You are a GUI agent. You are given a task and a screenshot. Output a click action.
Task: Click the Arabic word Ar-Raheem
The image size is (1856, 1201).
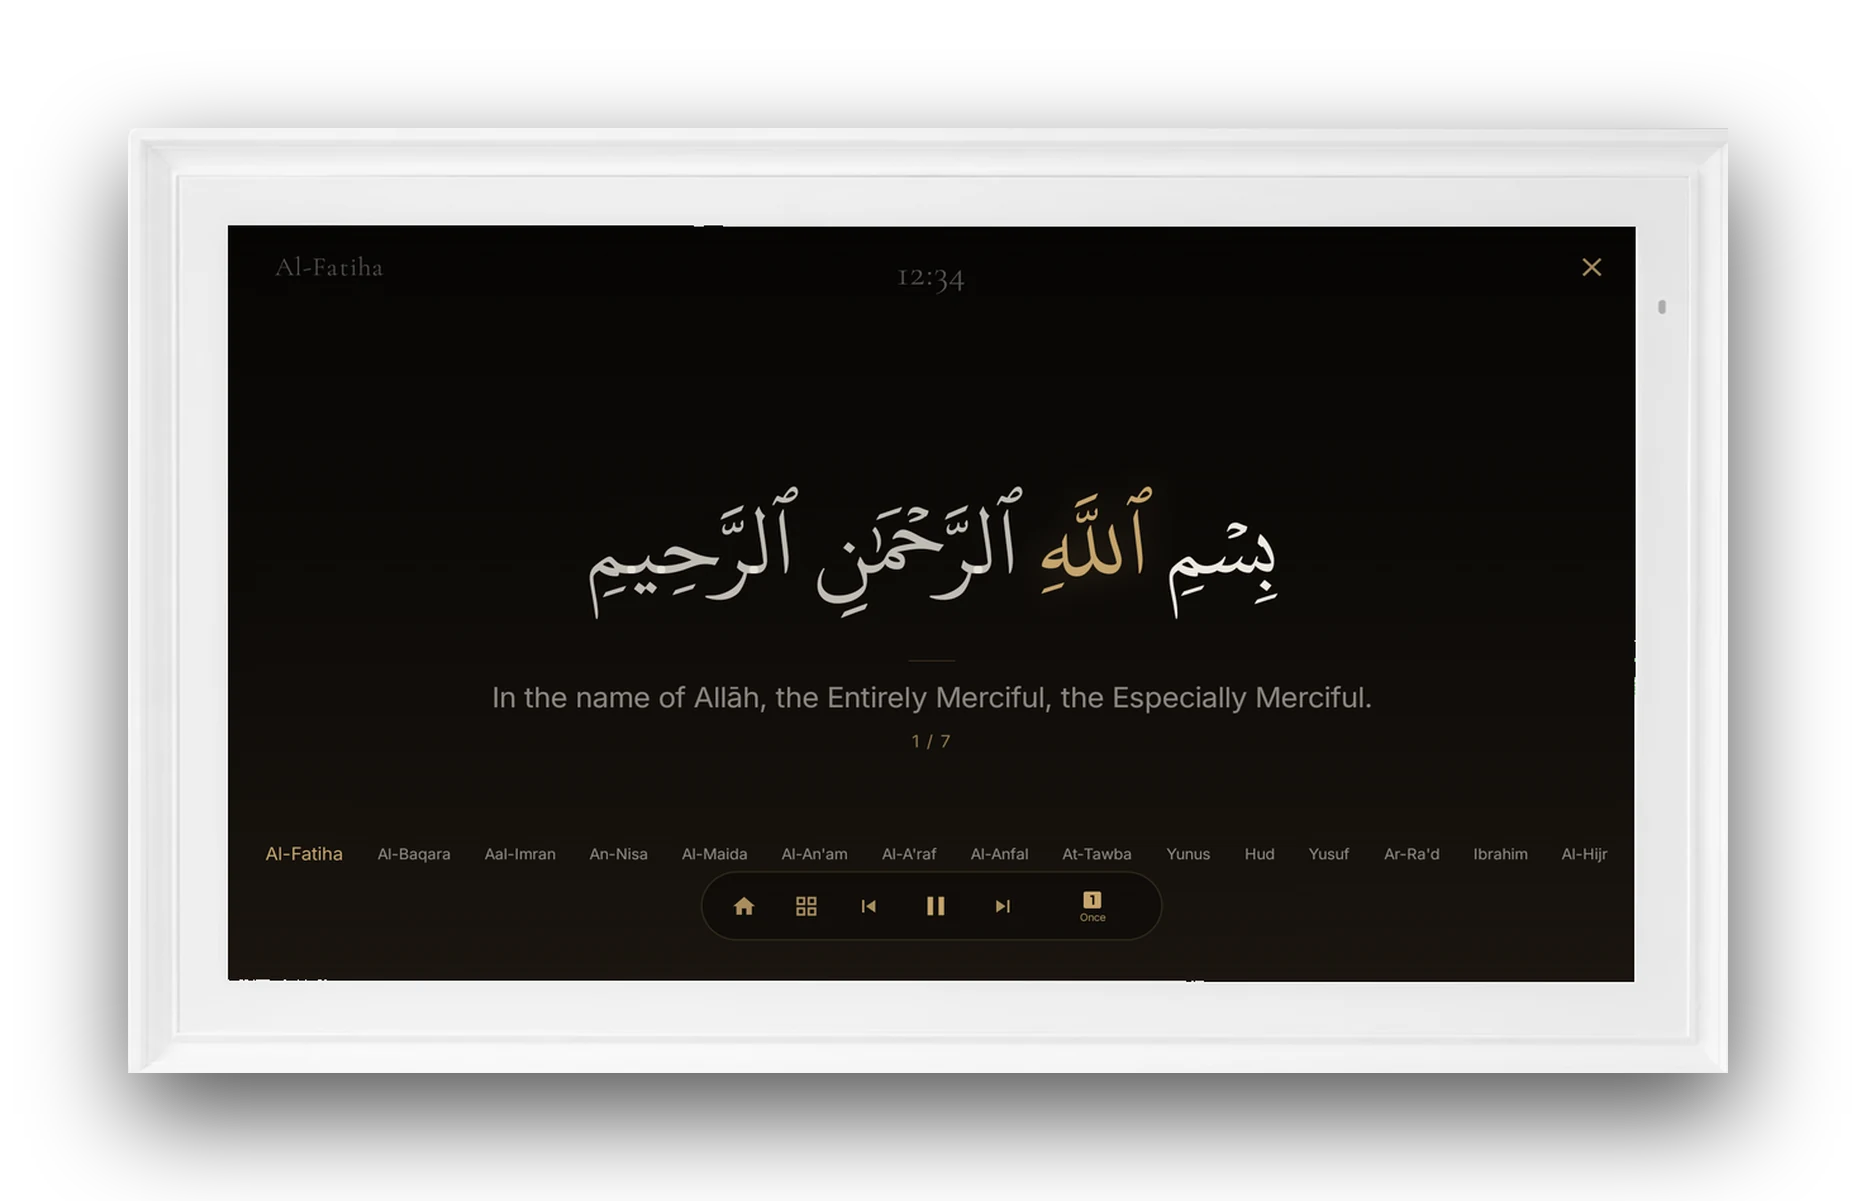[x=692, y=551]
